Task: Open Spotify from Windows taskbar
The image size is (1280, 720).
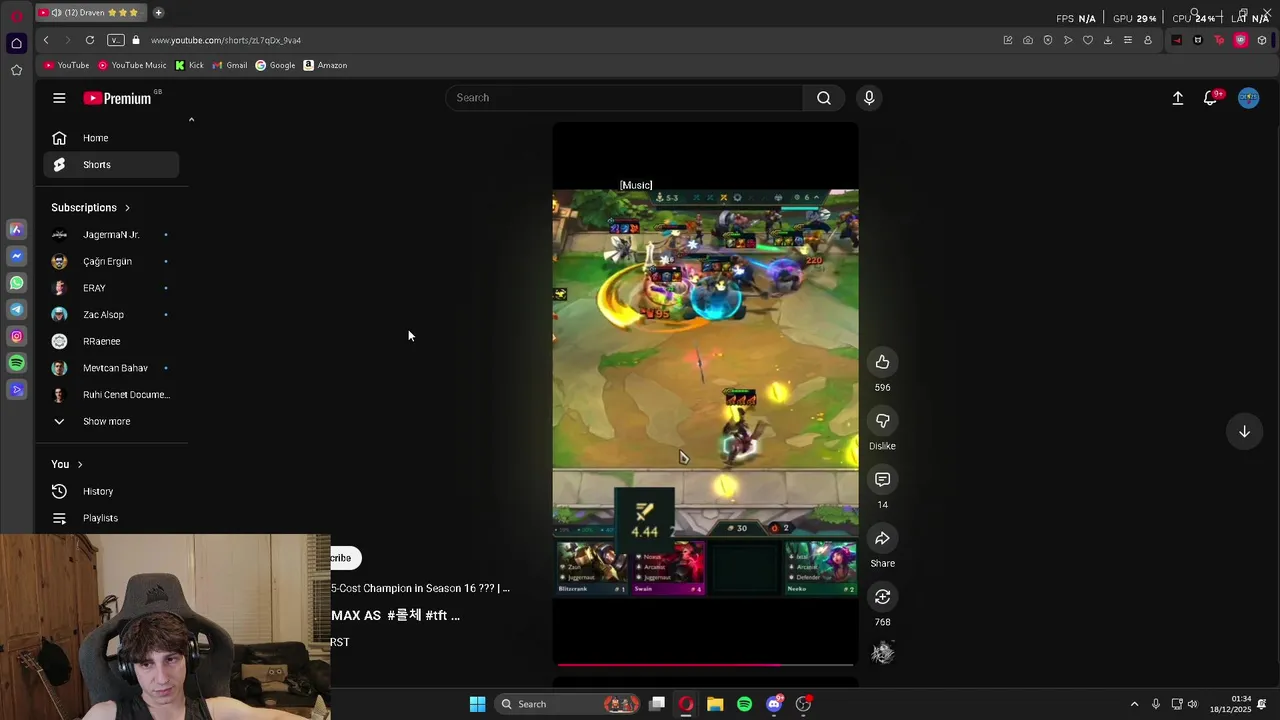Action: tap(744, 704)
